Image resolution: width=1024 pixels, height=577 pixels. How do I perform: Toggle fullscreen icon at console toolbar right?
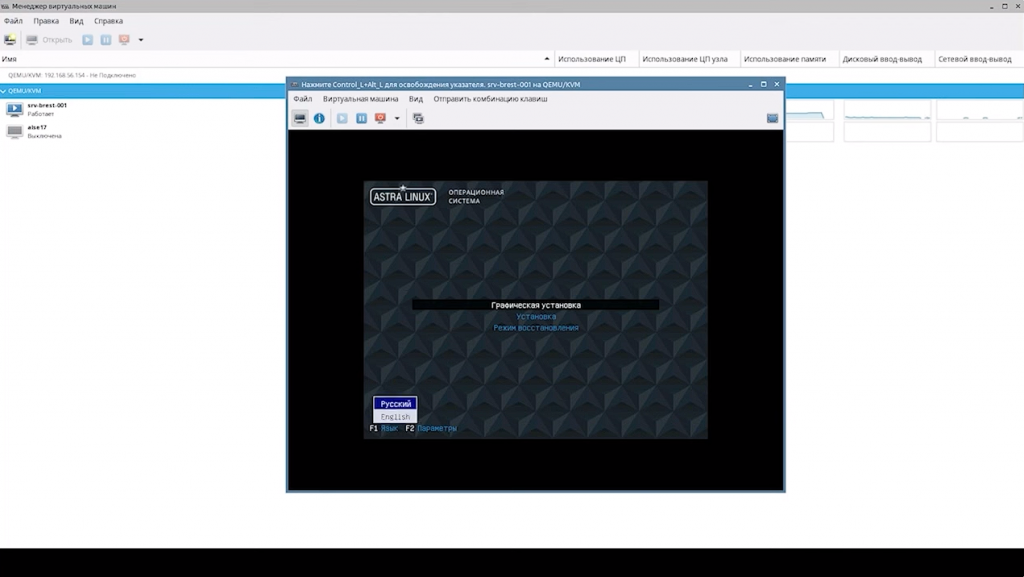772,118
